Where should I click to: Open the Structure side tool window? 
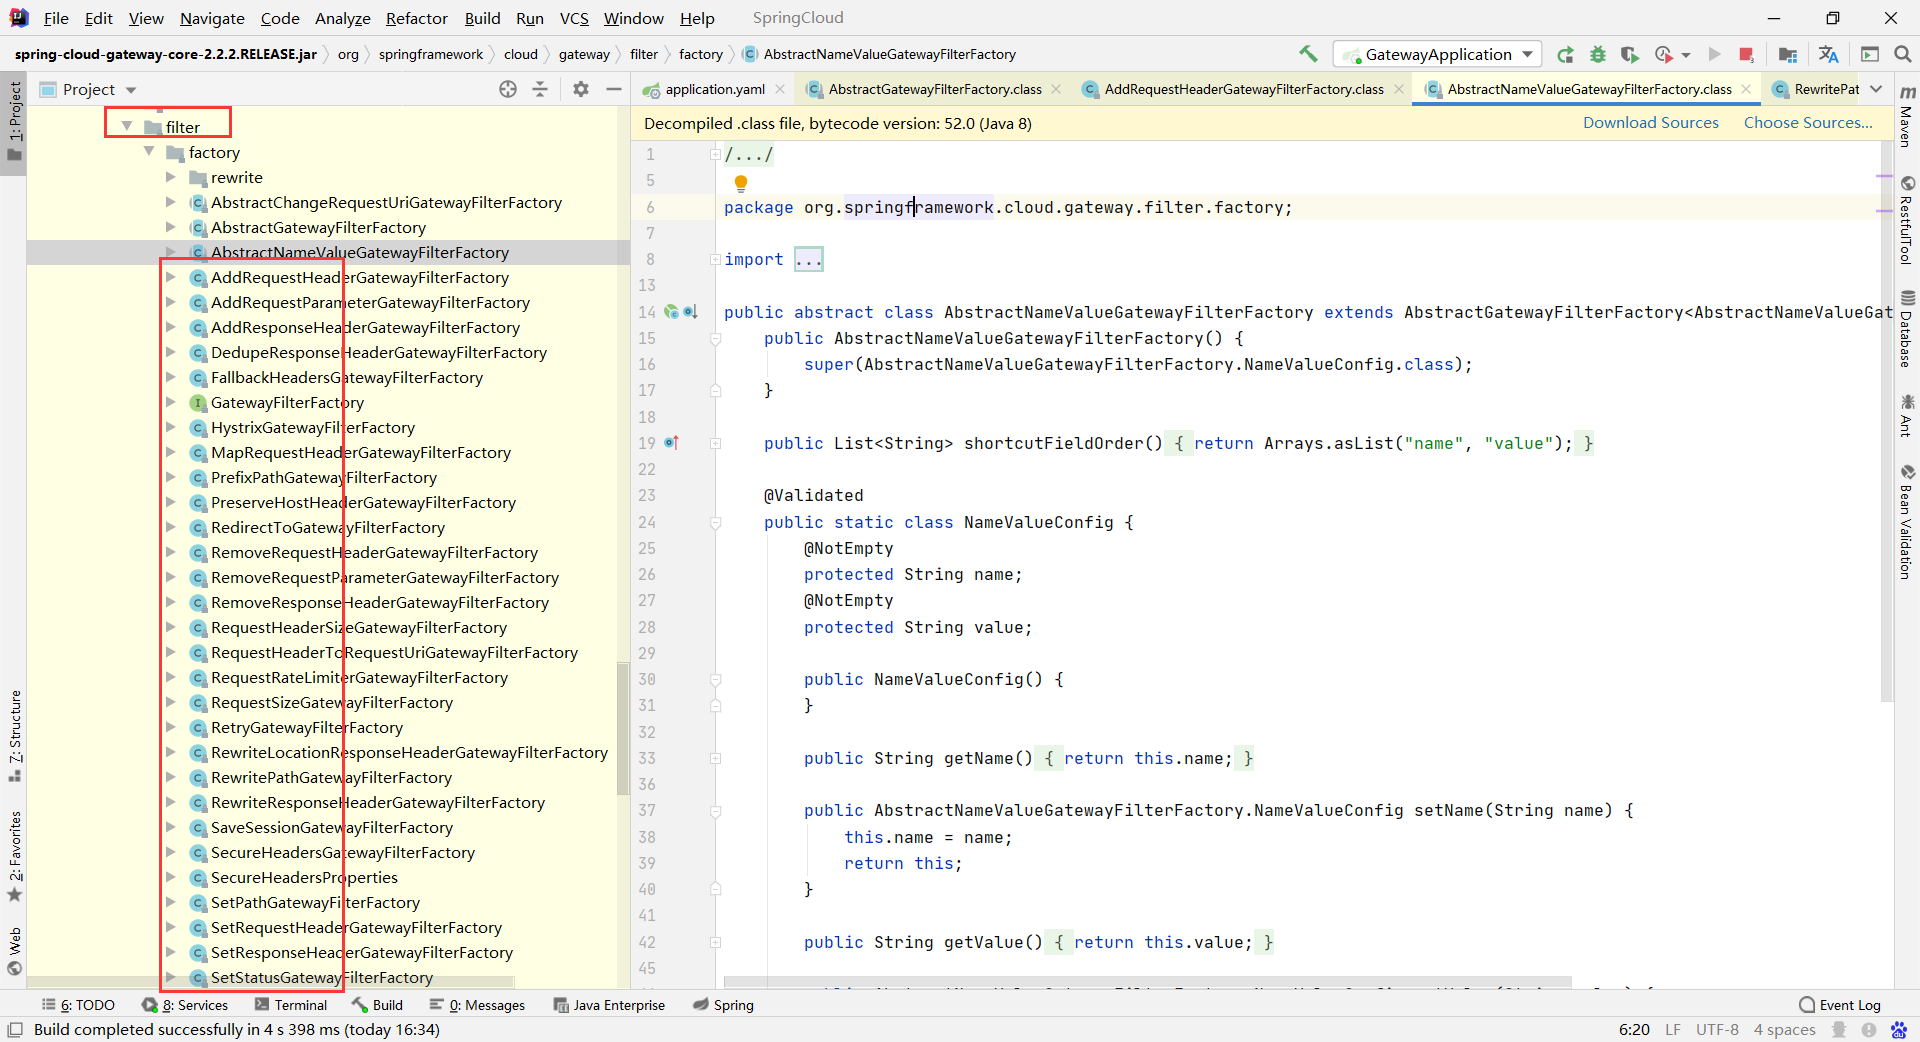15,736
